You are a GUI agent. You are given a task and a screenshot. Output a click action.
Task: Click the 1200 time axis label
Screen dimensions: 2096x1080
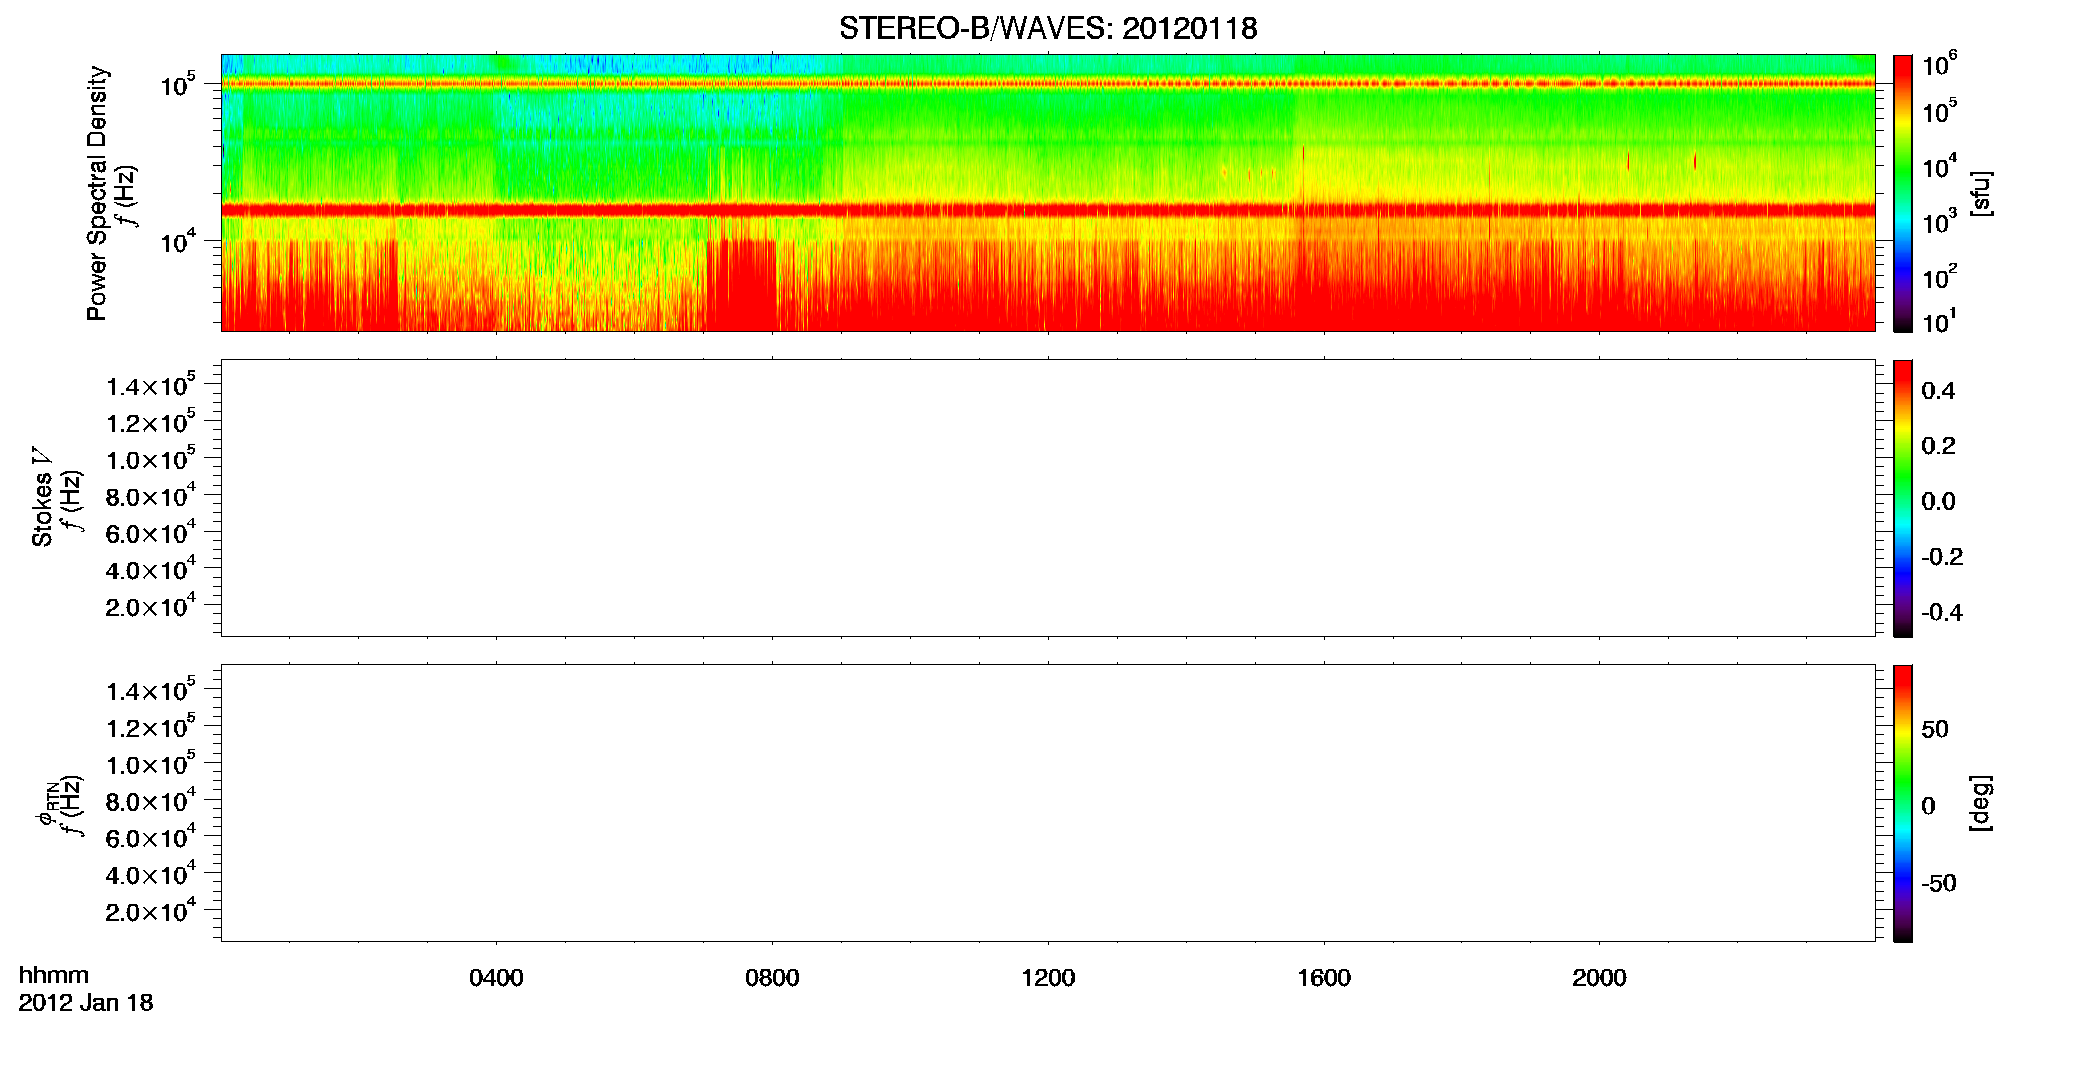[x=1048, y=978]
